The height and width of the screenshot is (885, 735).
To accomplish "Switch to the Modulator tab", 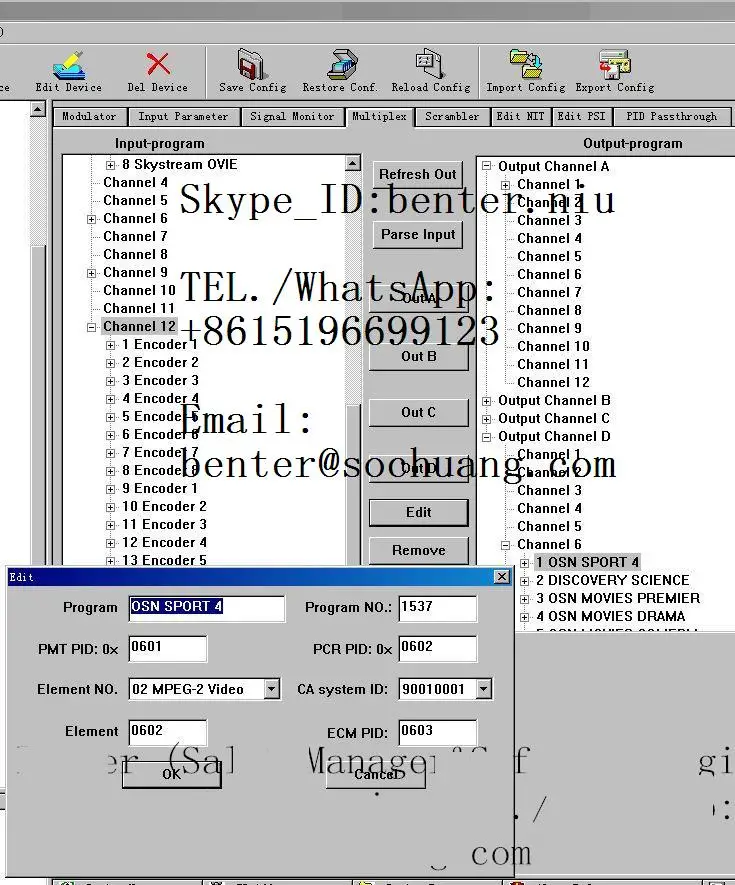I will (89, 117).
